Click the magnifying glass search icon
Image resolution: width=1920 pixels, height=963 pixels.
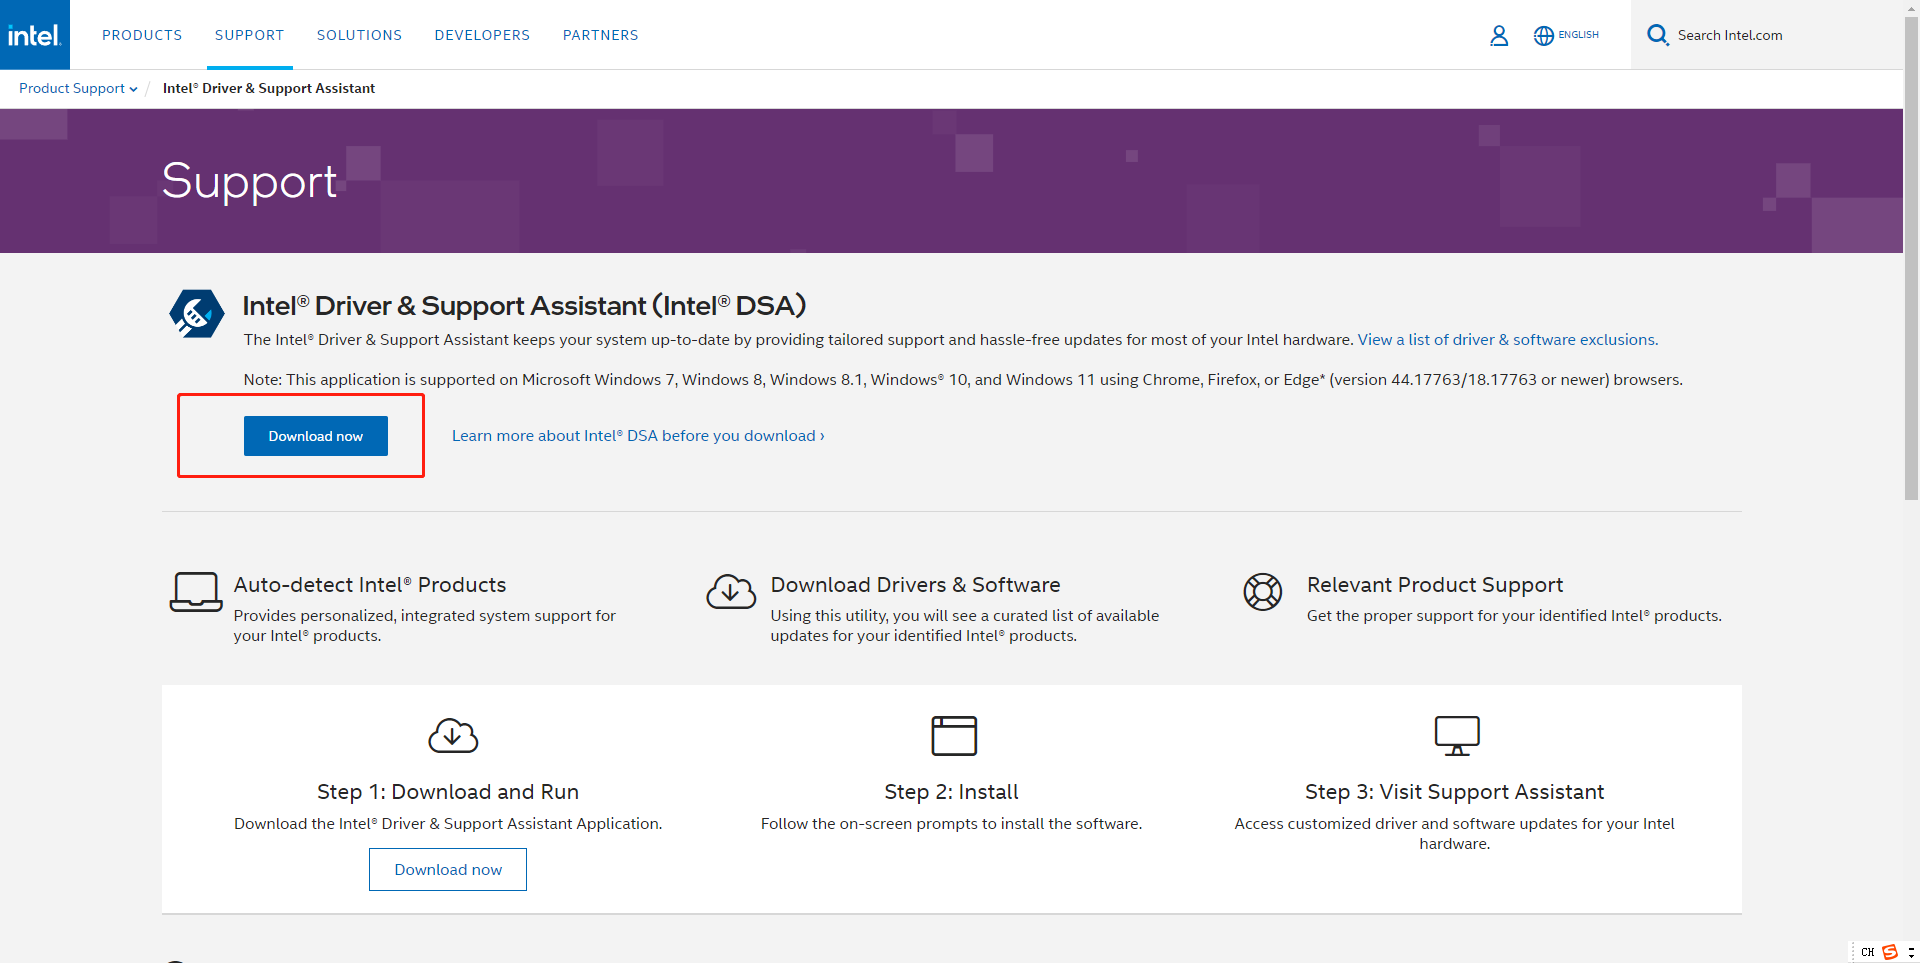[x=1657, y=35]
